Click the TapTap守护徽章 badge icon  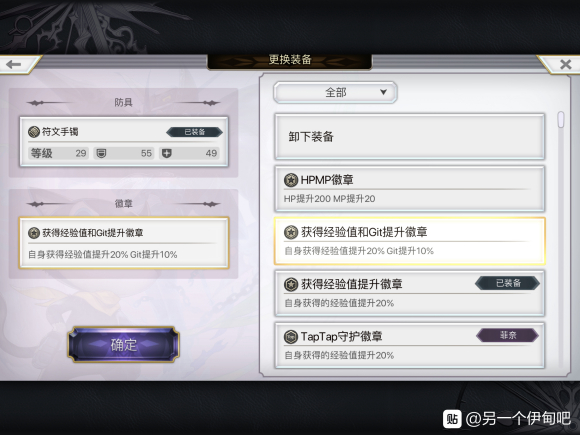coord(291,337)
